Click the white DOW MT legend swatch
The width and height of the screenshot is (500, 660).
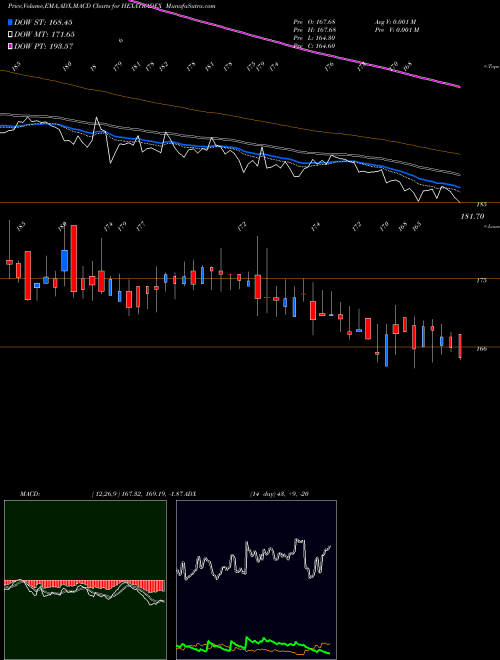click(x=10, y=34)
